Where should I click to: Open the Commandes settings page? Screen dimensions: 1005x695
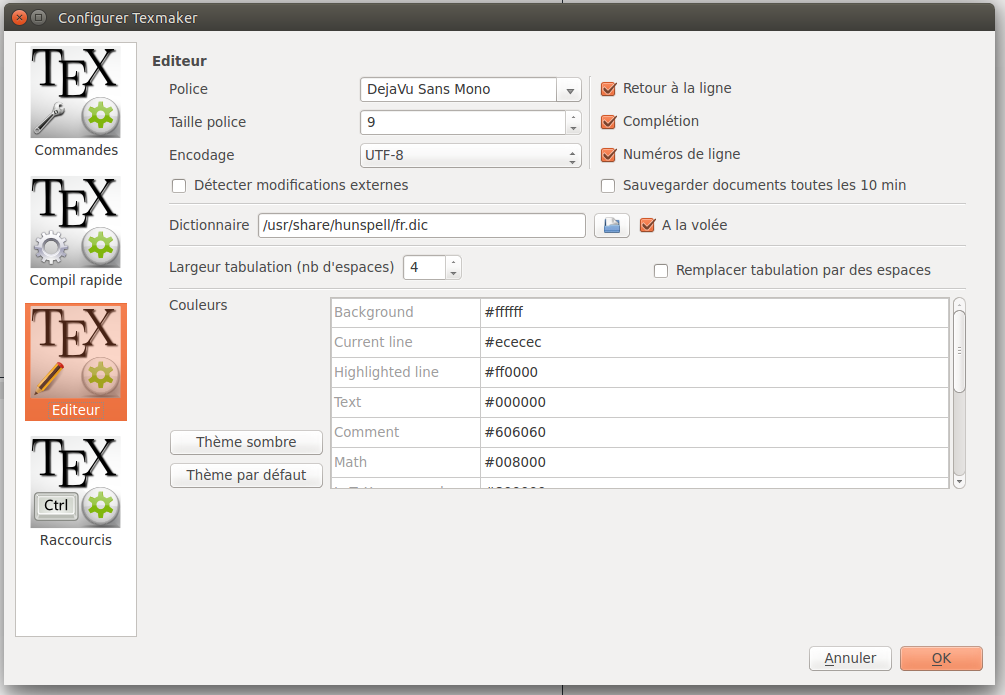(76, 101)
